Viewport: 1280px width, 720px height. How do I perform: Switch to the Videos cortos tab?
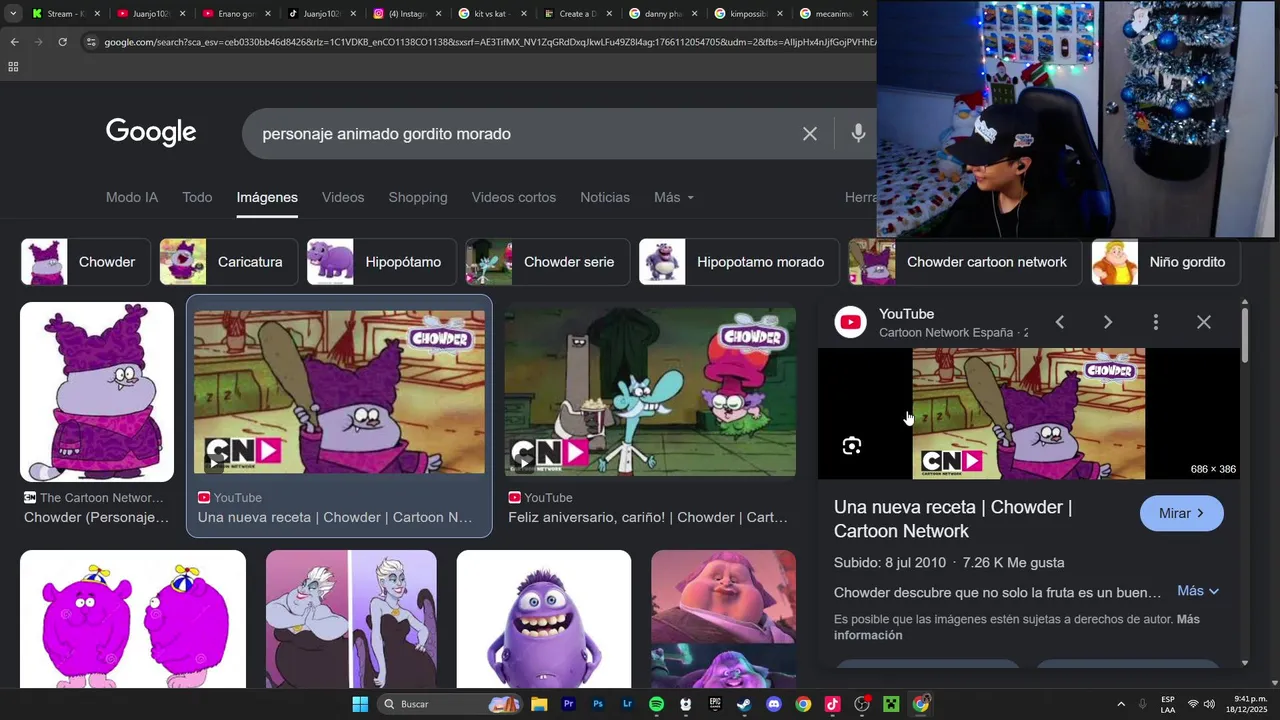pos(514,197)
